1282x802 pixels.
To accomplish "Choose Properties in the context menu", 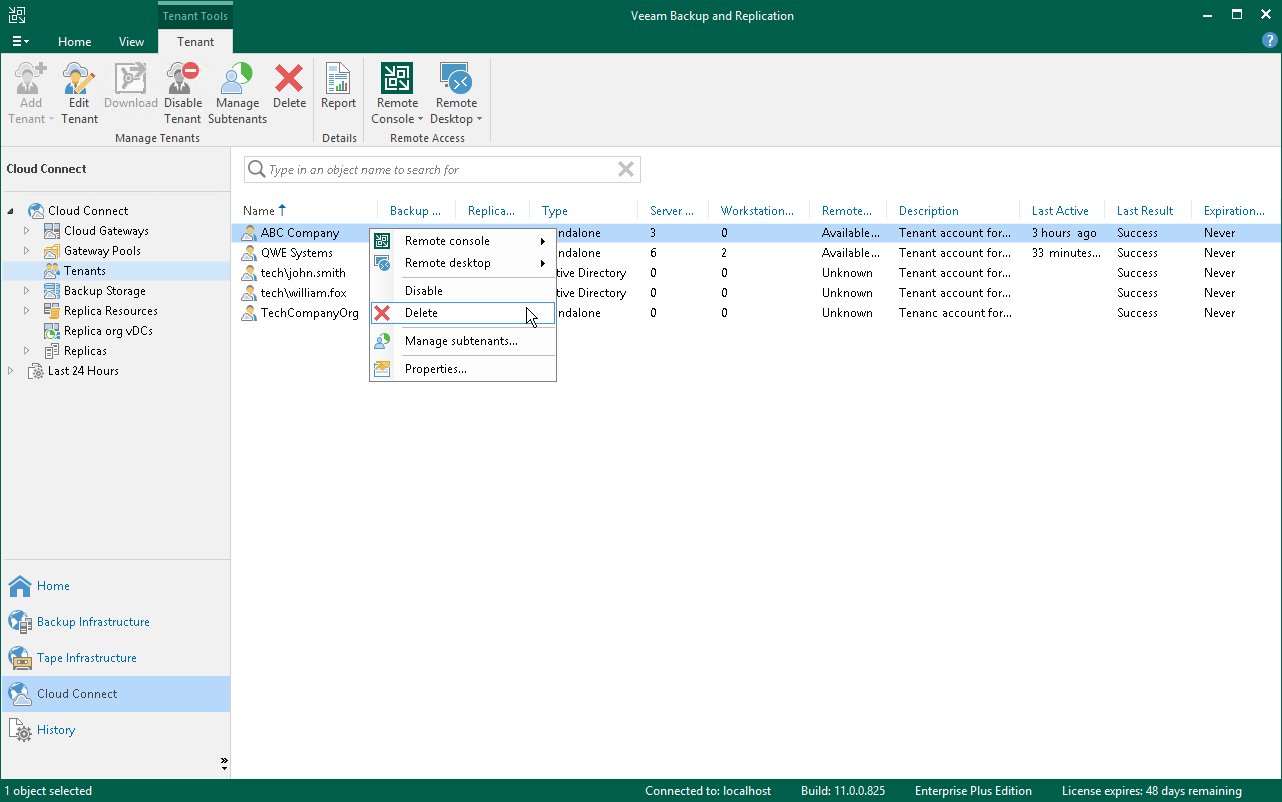I will coord(462,369).
